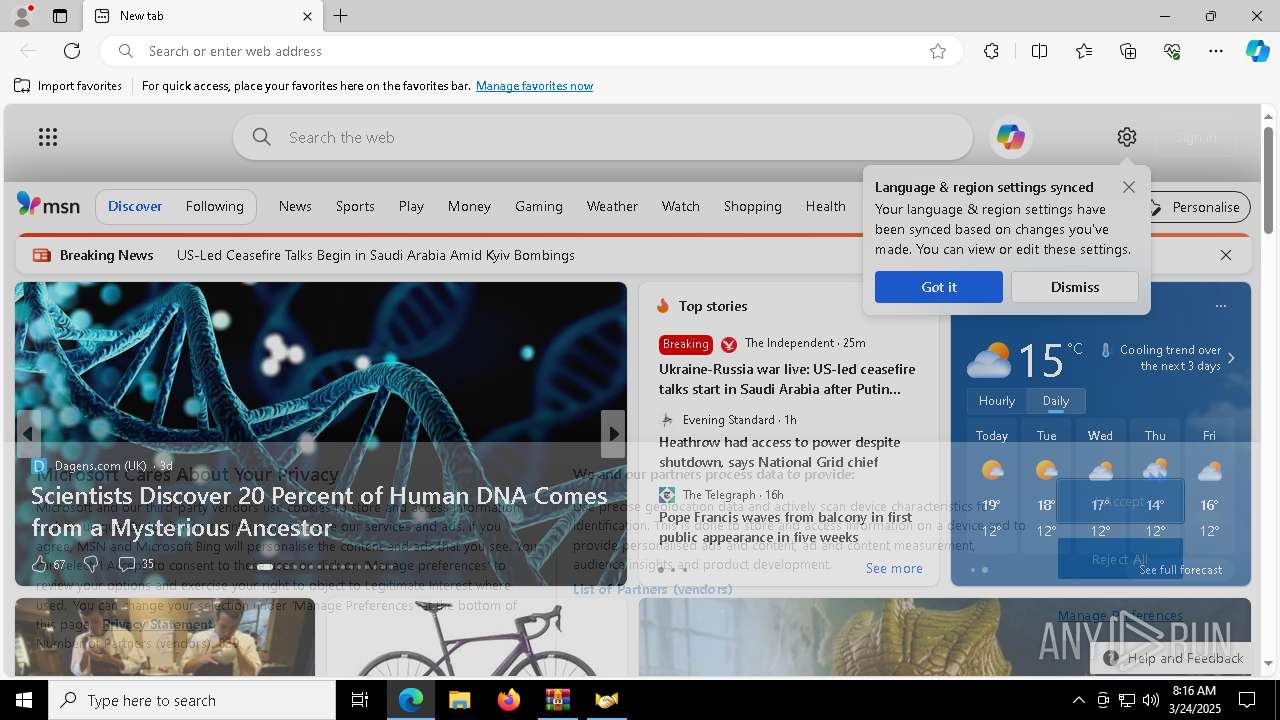This screenshot has height=720, width=1280.
Task: Open weather card more options ellipsis
Action: point(1220,306)
